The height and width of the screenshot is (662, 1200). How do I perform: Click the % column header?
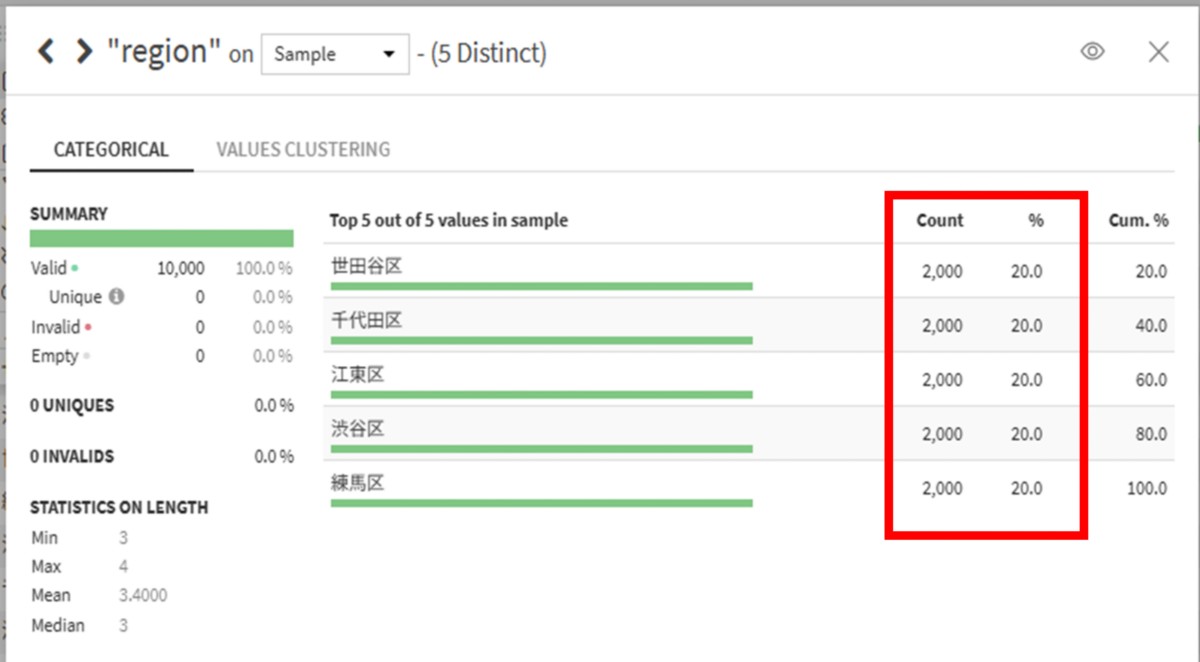1035,220
